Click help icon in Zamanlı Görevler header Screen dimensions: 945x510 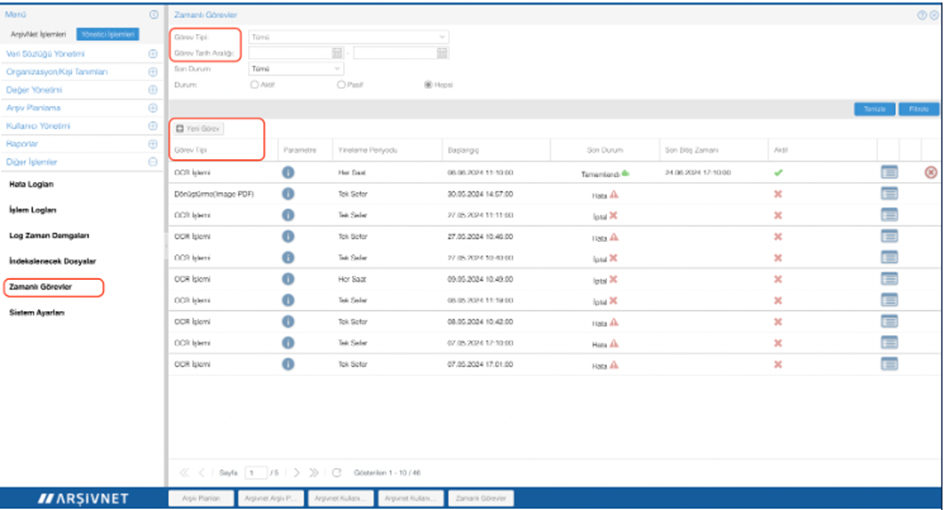(x=921, y=15)
